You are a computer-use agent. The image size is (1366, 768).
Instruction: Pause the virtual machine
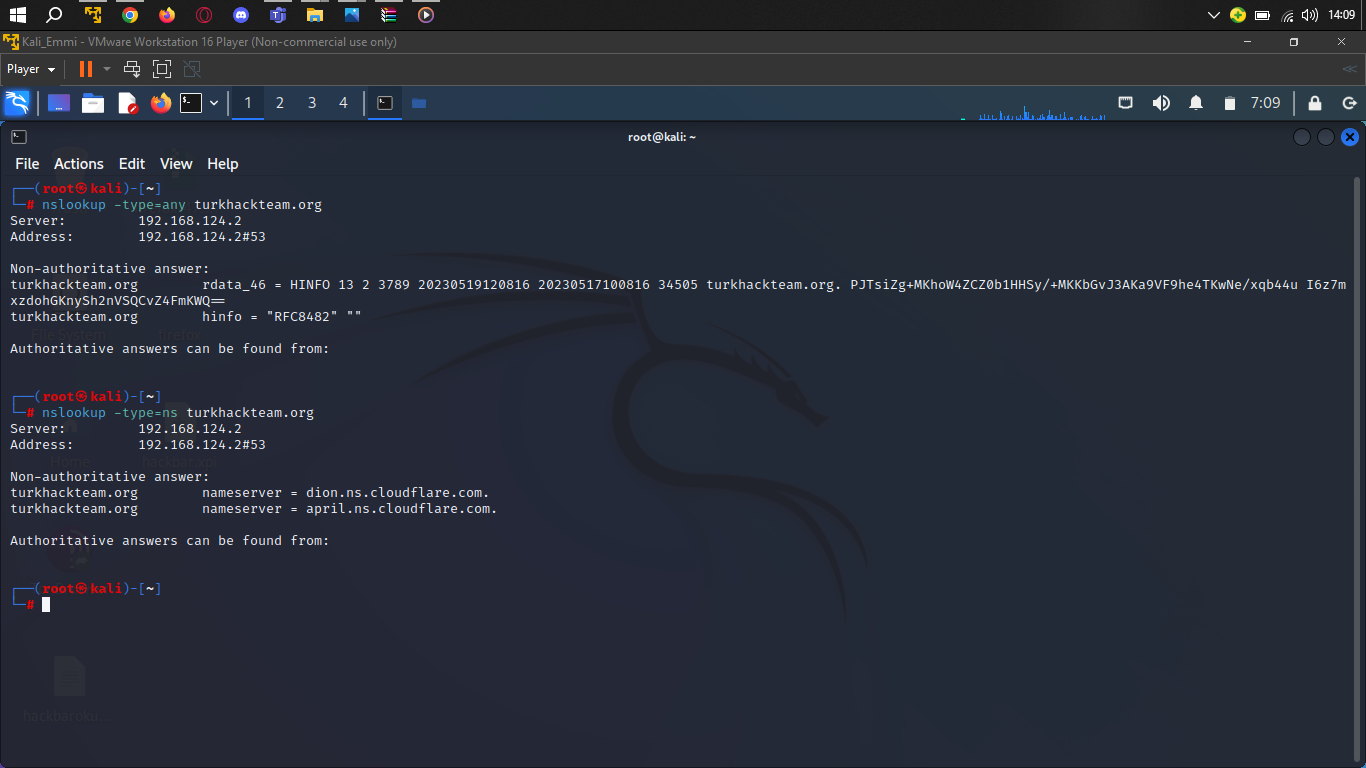pyautogui.click(x=86, y=69)
